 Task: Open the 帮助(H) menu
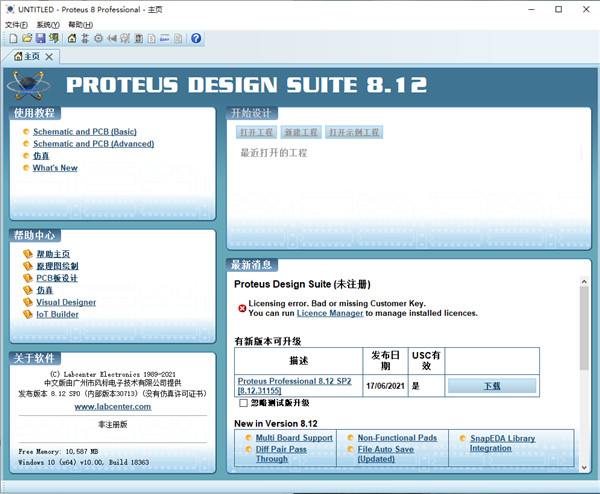click(x=80, y=24)
